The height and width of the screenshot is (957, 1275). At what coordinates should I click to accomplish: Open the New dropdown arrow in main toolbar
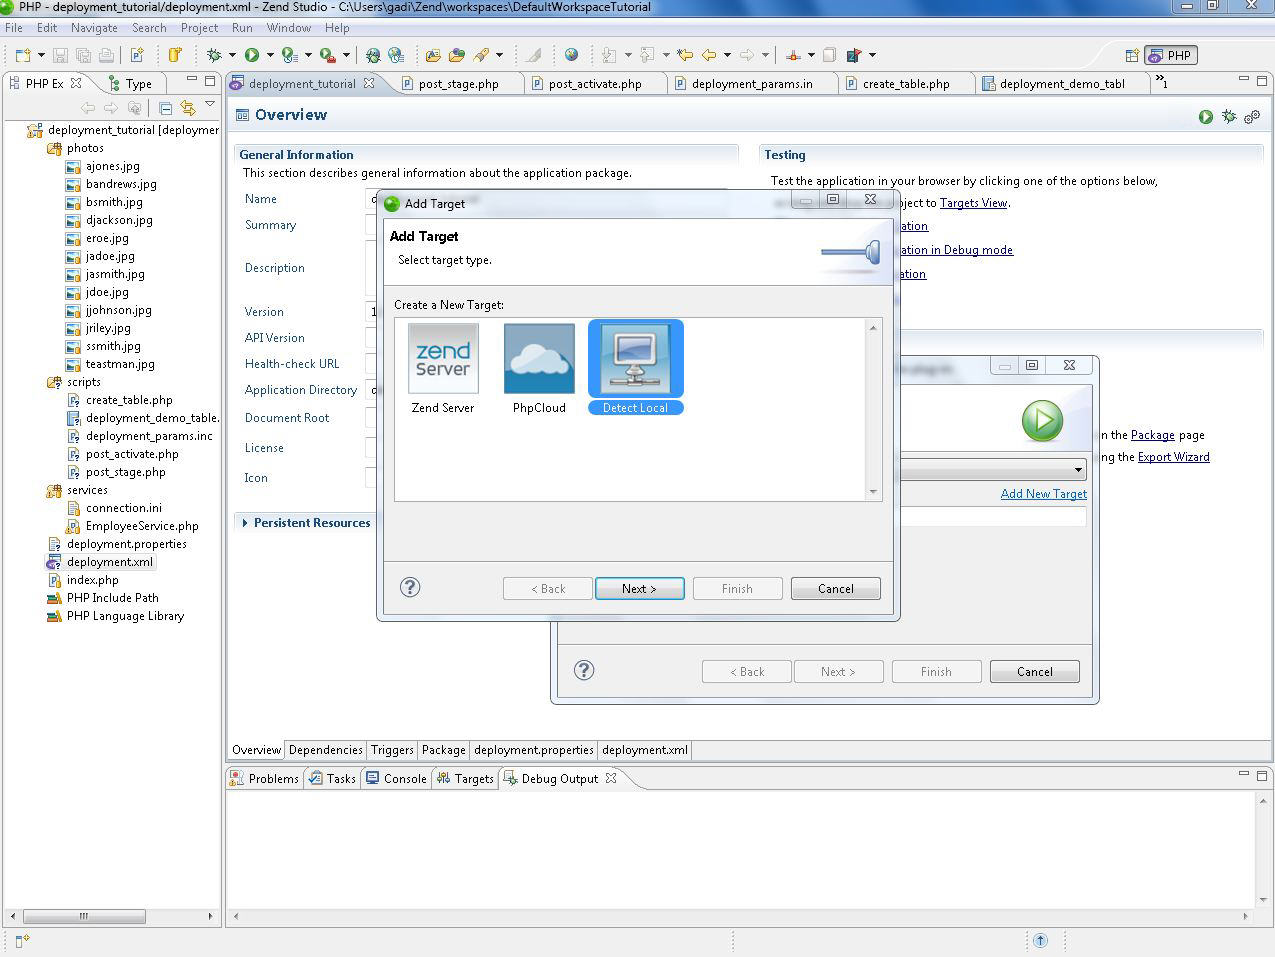coord(41,55)
